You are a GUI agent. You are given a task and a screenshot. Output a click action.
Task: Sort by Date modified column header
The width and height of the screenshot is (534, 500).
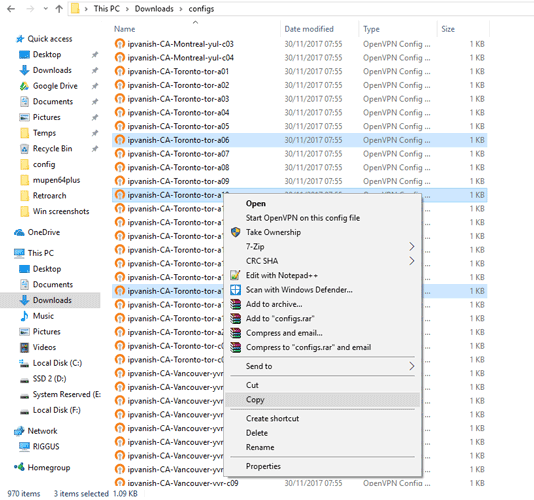click(309, 29)
